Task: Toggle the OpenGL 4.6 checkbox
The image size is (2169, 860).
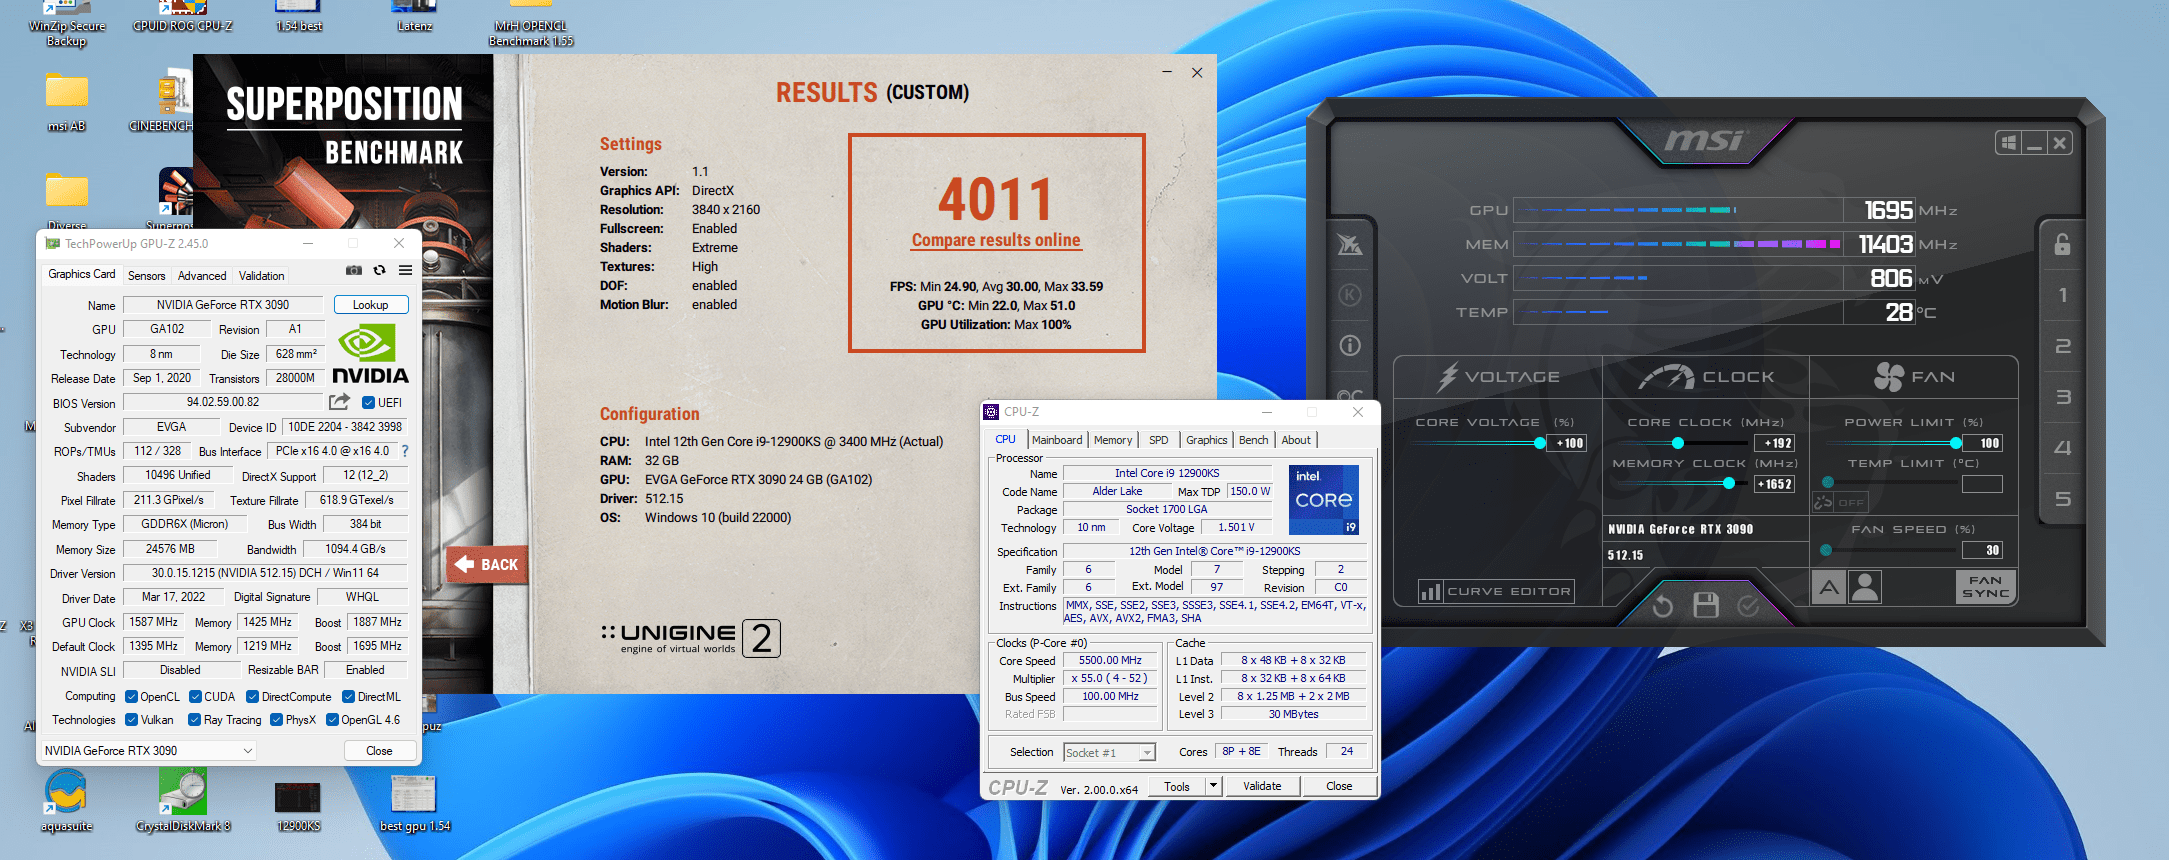Action: [332, 720]
